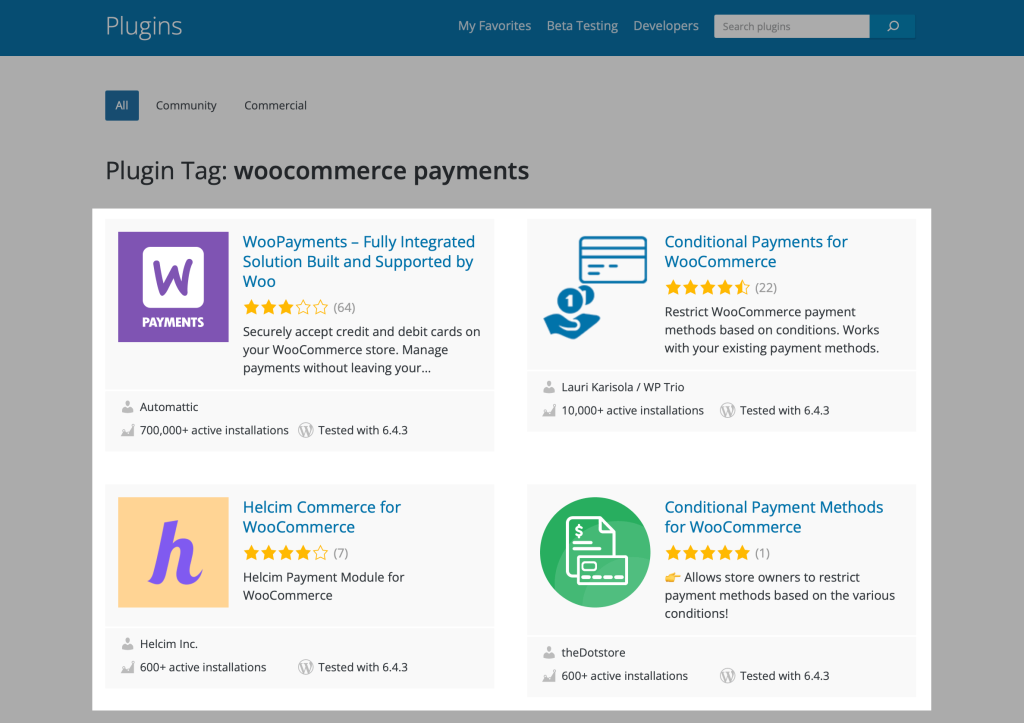
Task: Click the Plugins heading in the header
Action: [144, 26]
